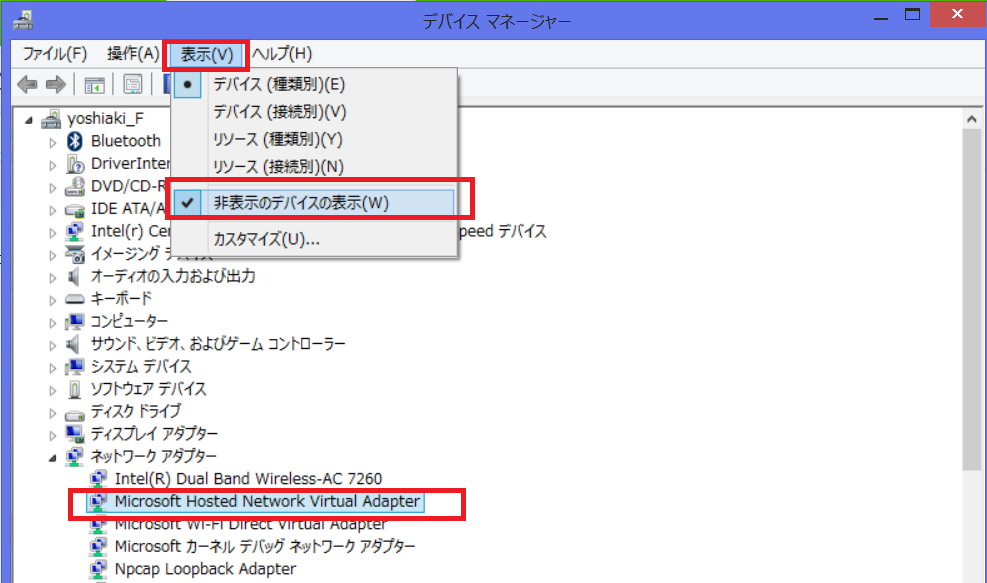This screenshot has height=583, width=987.
Task: Expand the キーボード node
Action: click(53, 300)
